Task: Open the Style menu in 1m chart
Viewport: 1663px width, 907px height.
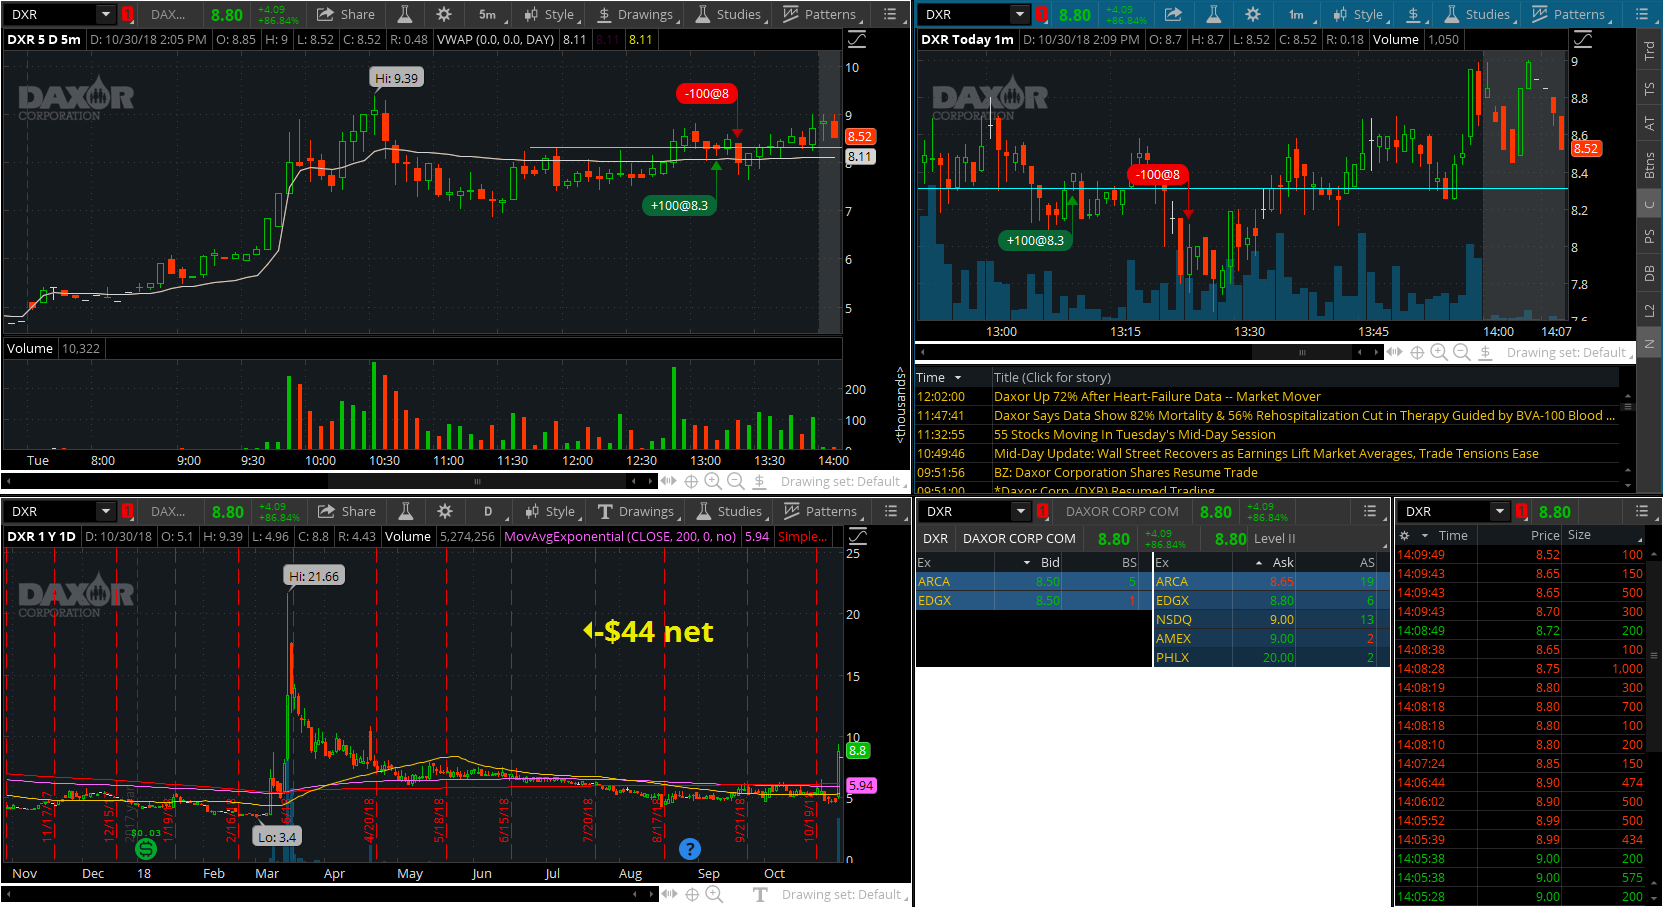Action: (1359, 14)
